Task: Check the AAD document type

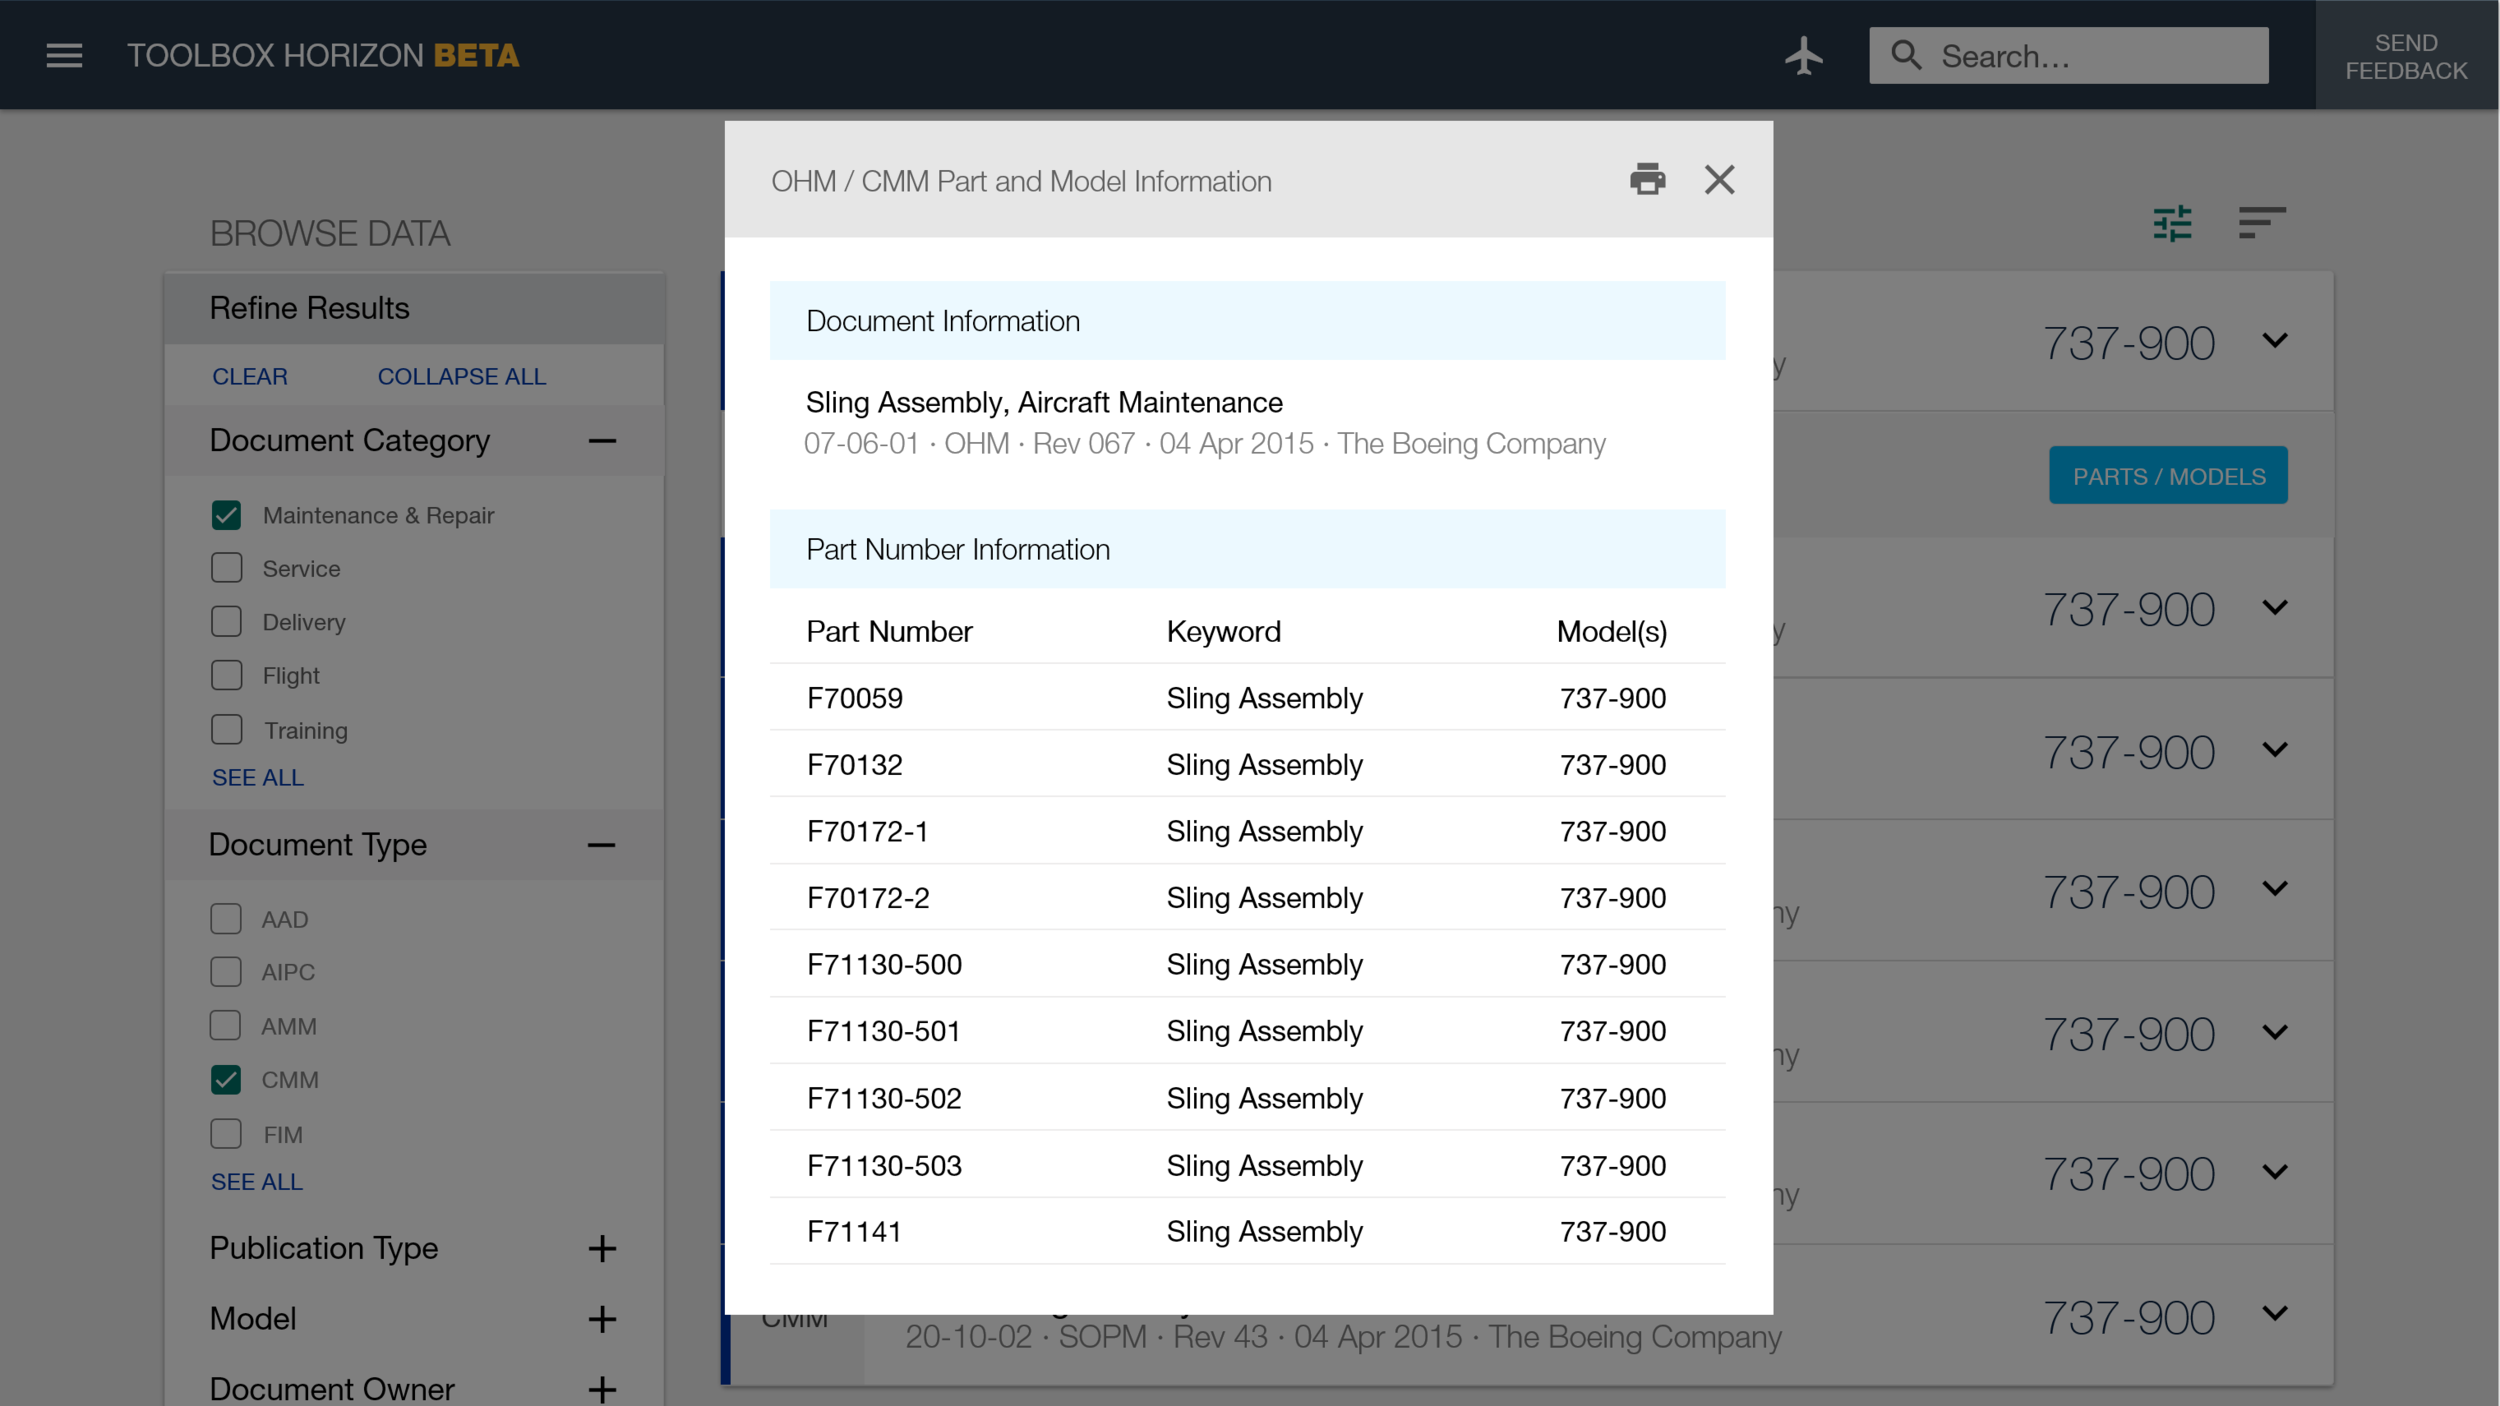Action: click(x=226, y=918)
